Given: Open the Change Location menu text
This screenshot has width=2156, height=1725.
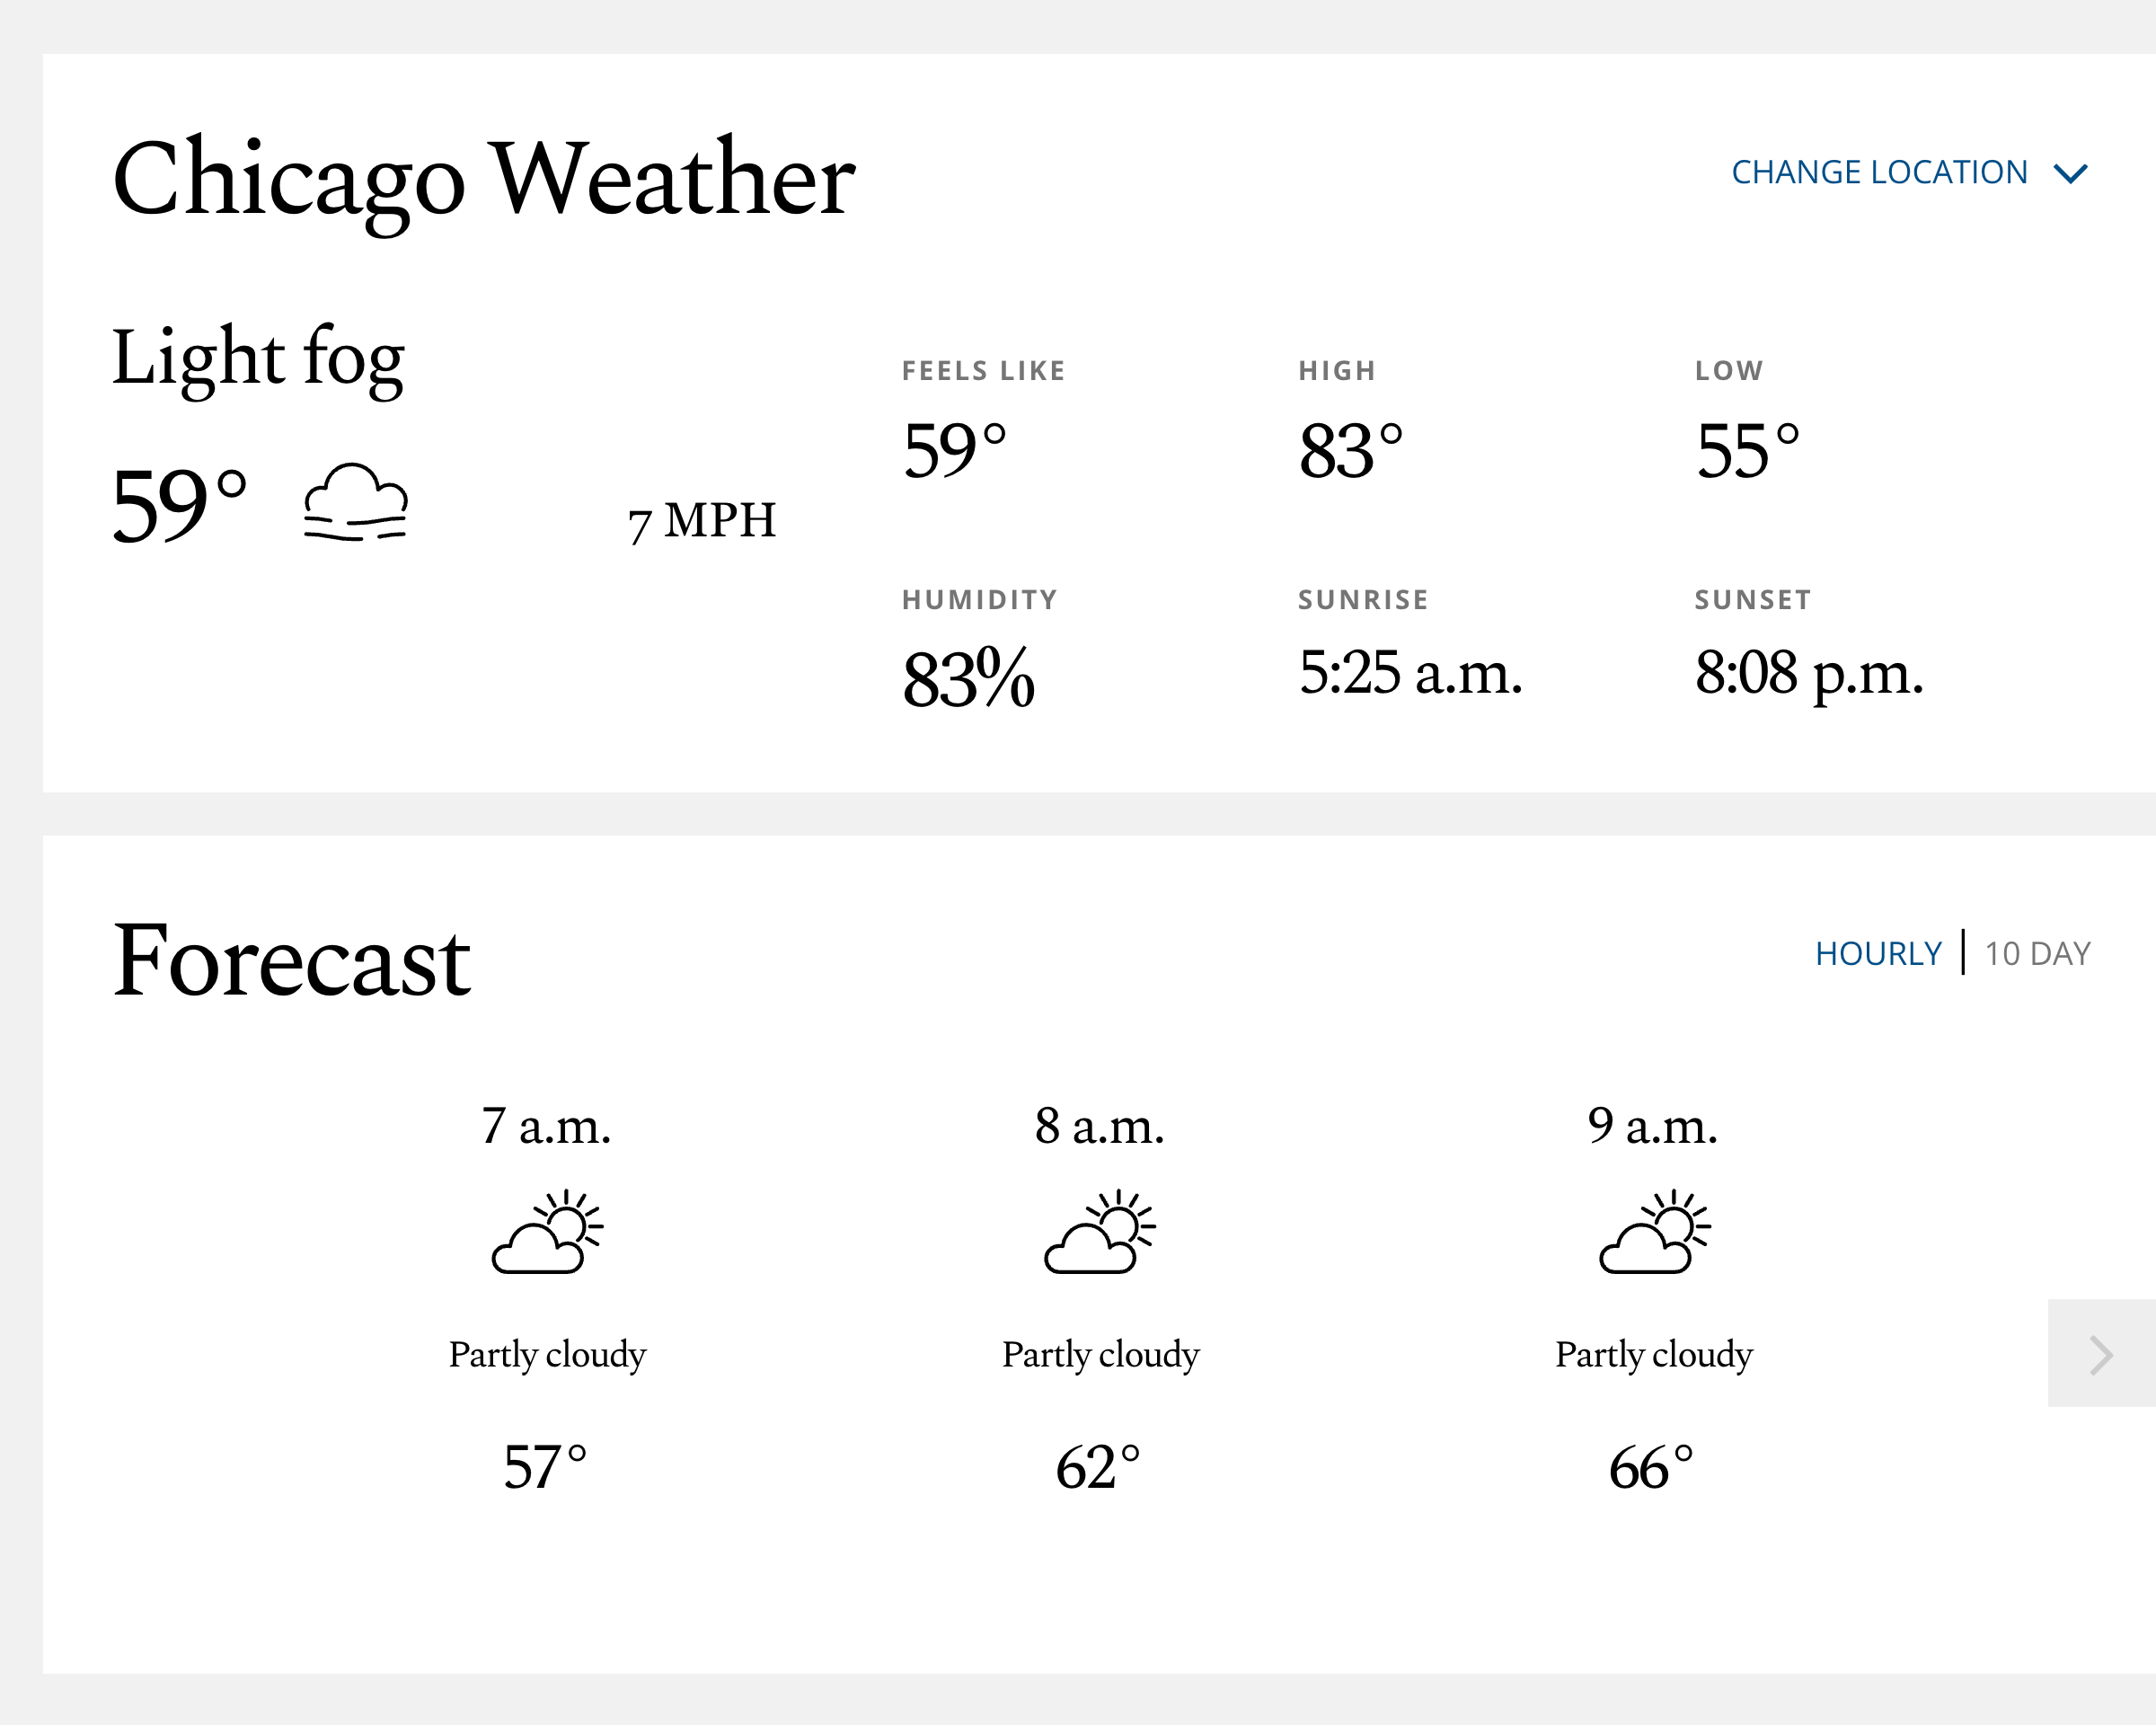Looking at the screenshot, I should point(1879,173).
